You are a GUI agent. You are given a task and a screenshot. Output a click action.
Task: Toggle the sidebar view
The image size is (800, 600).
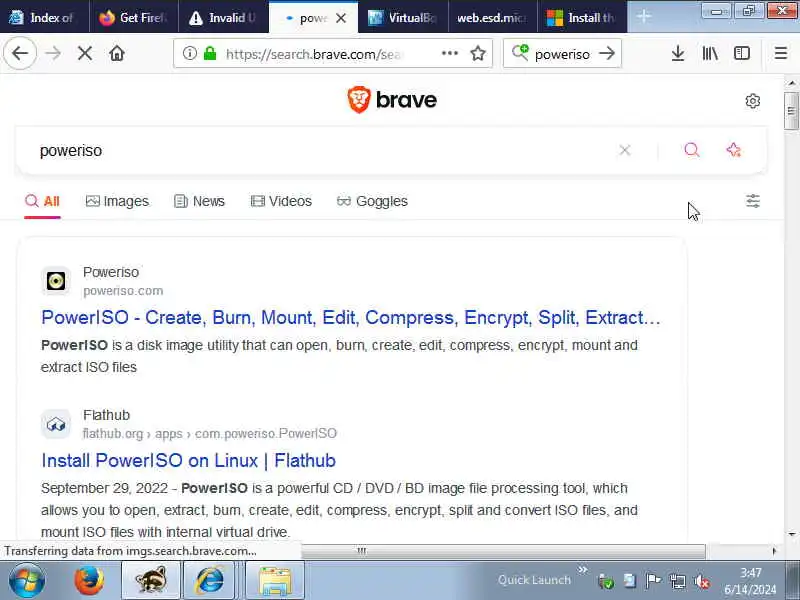741,53
